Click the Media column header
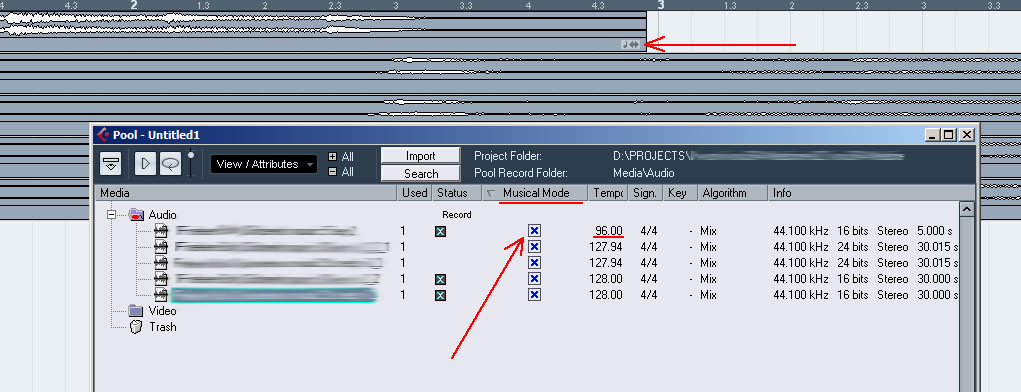Viewport: 1021px width, 392px height. (x=246, y=193)
